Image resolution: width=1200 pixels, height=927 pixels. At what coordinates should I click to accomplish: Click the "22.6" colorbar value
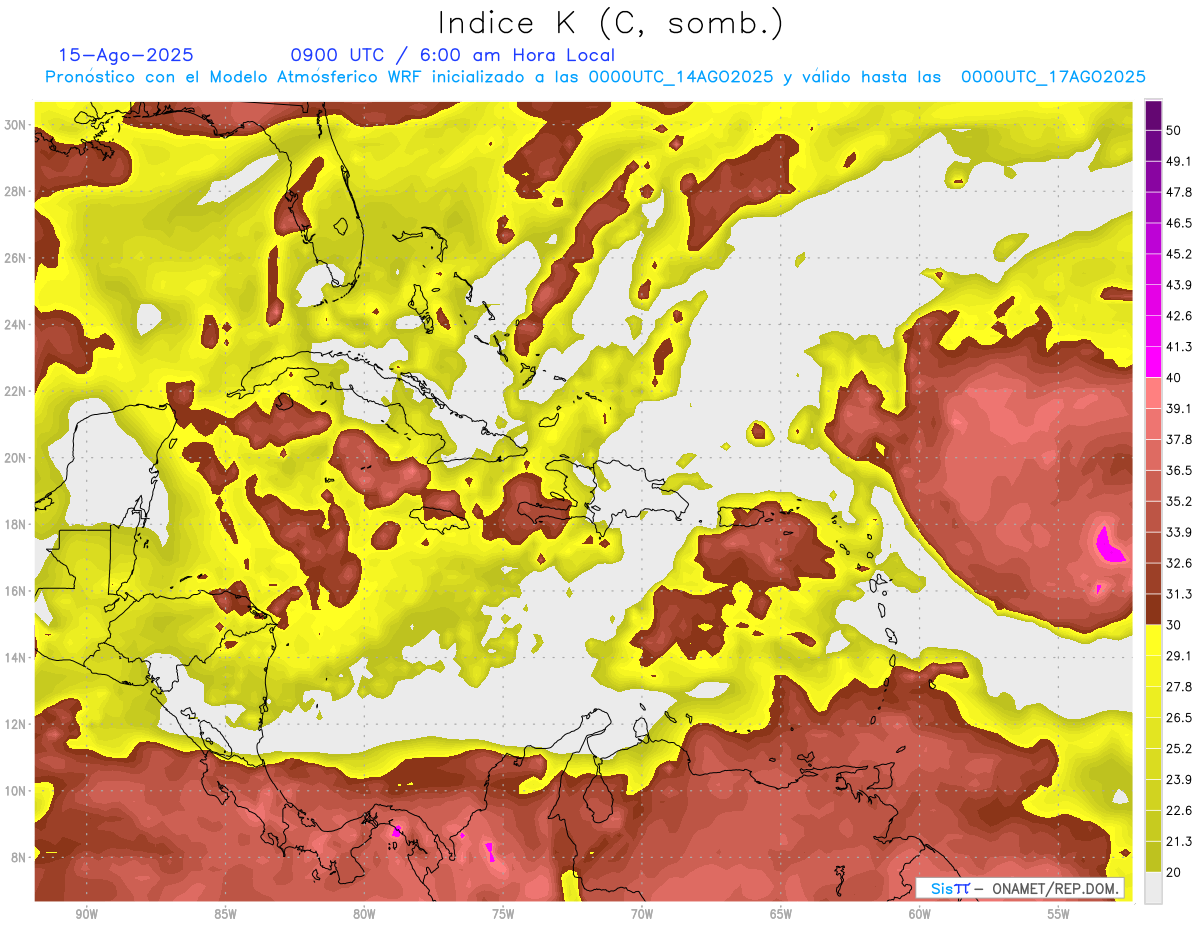(1178, 810)
